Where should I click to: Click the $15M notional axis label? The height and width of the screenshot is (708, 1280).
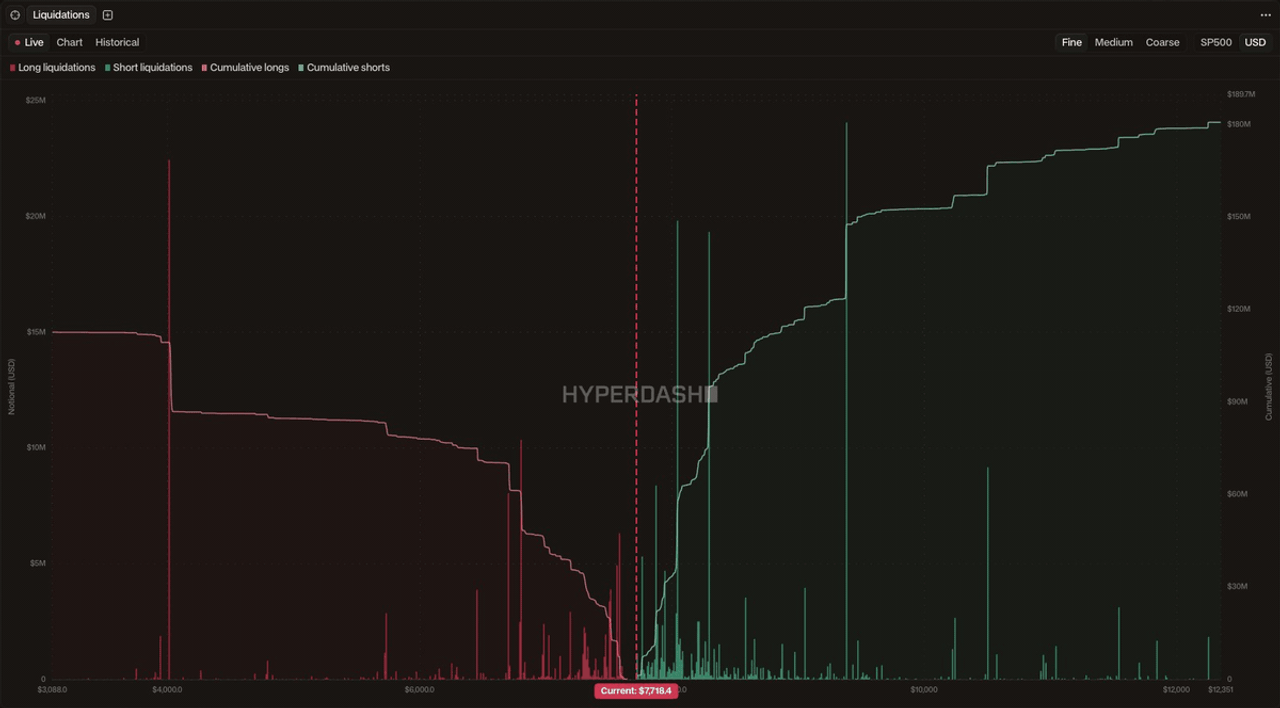[35, 332]
